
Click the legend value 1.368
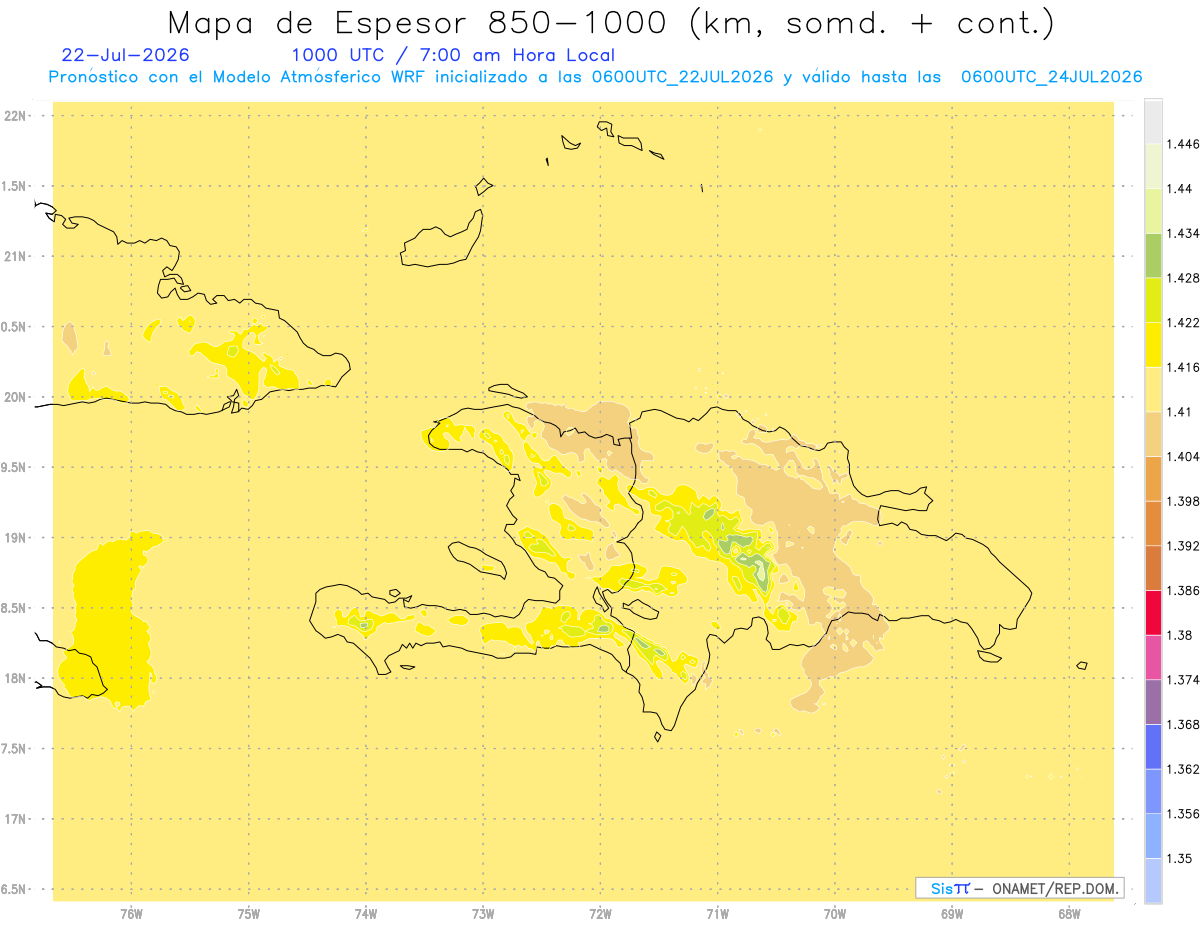coord(1183,724)
